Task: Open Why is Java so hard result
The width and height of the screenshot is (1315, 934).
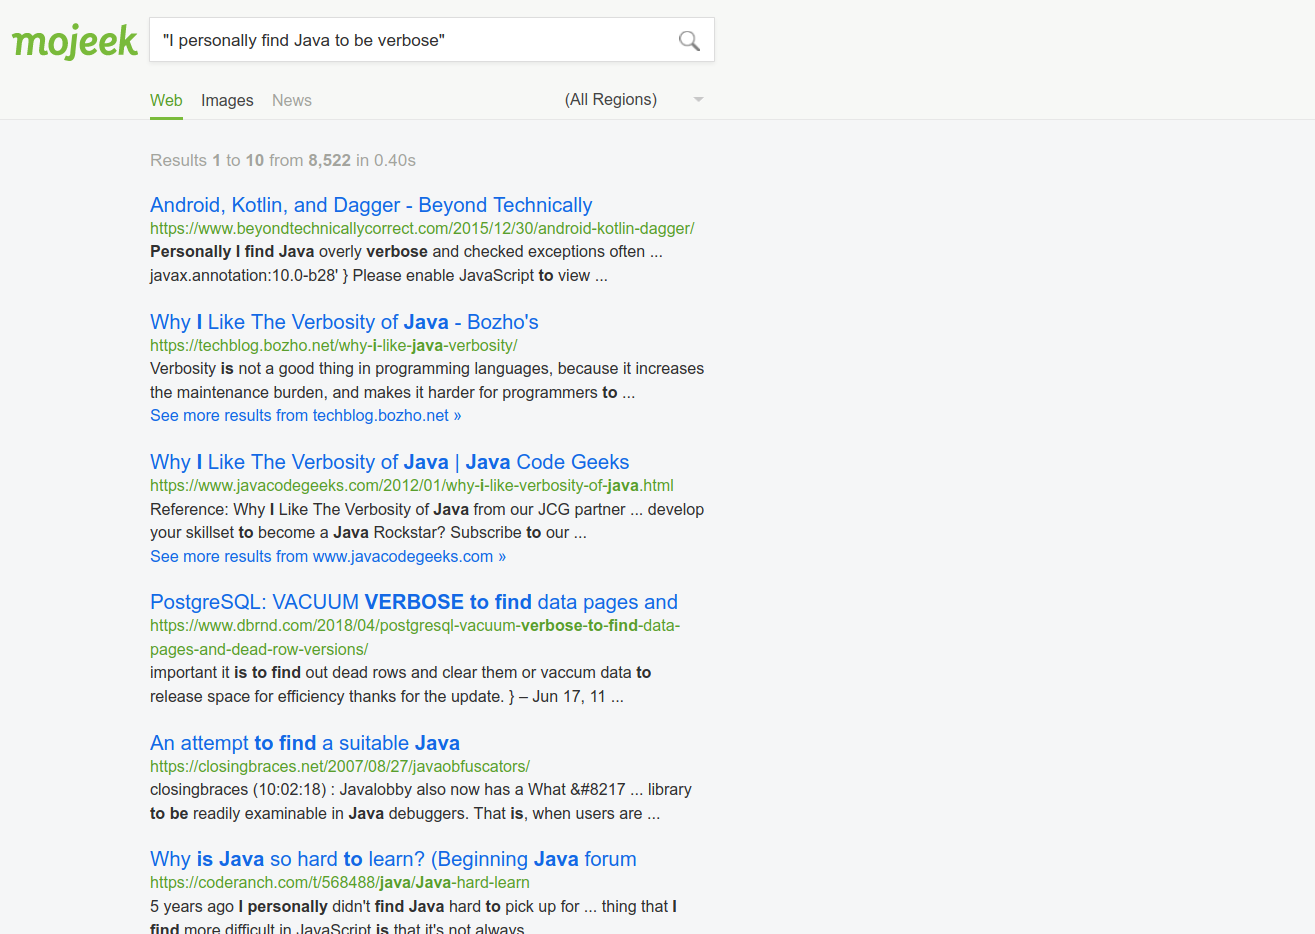Action: tap(393, 859)
